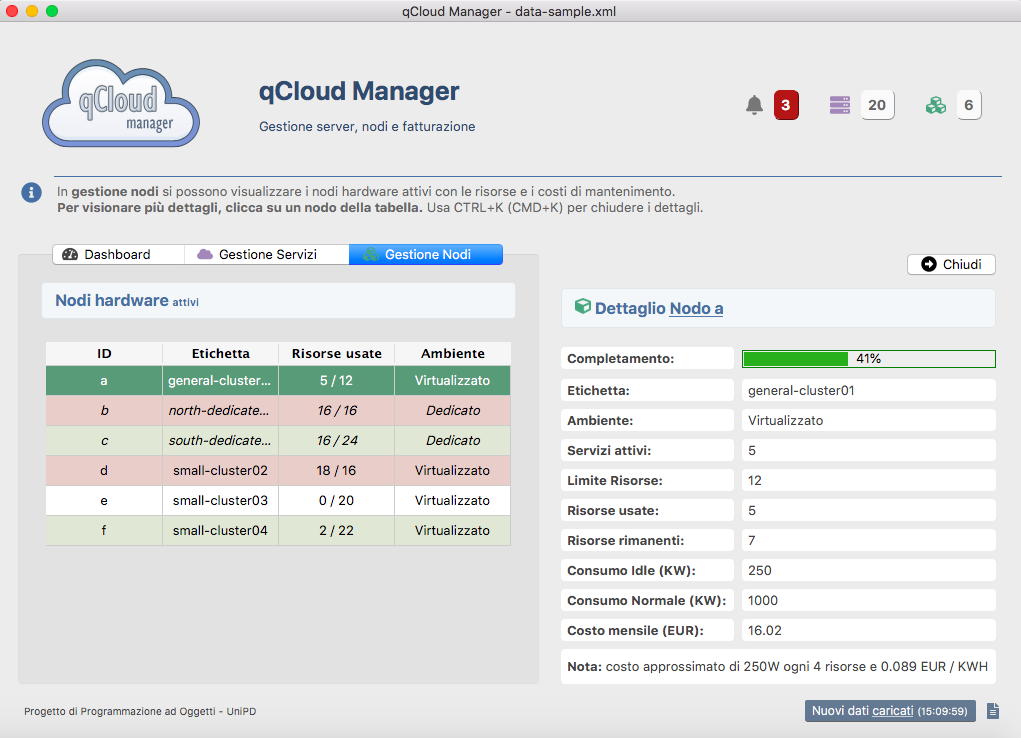The width and height of the screenshot is (1021, 738).
Task: Sort table by Risorse usate column header
Action: click(336, 353)
